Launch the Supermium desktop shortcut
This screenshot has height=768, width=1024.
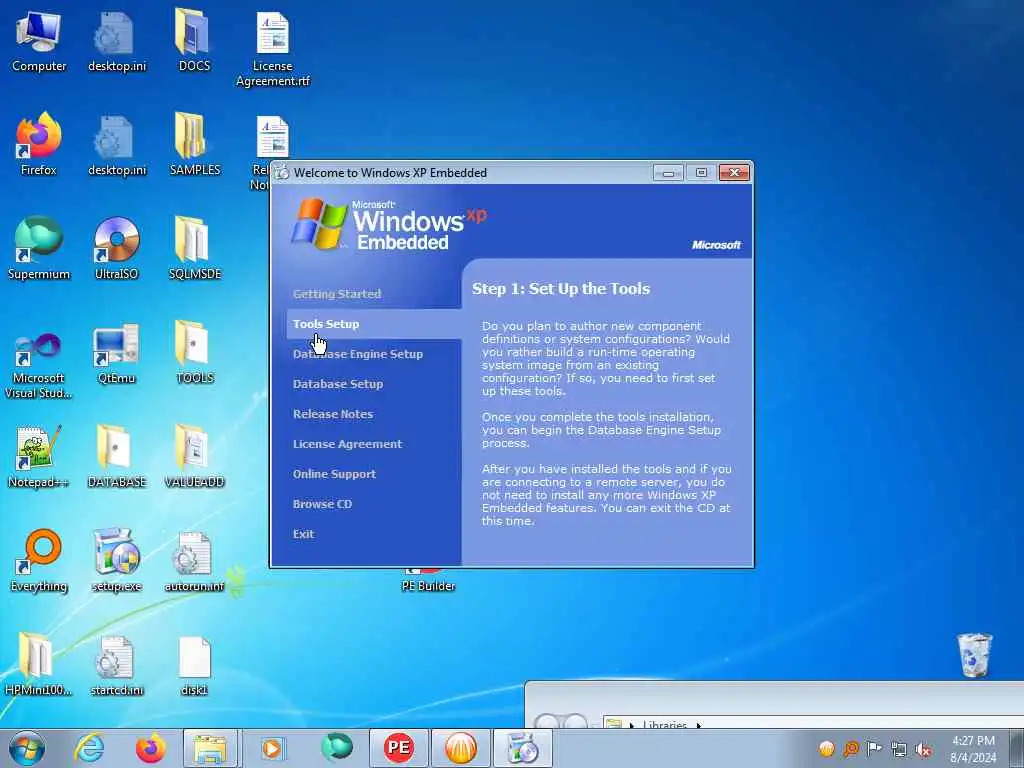pos(39,248)
